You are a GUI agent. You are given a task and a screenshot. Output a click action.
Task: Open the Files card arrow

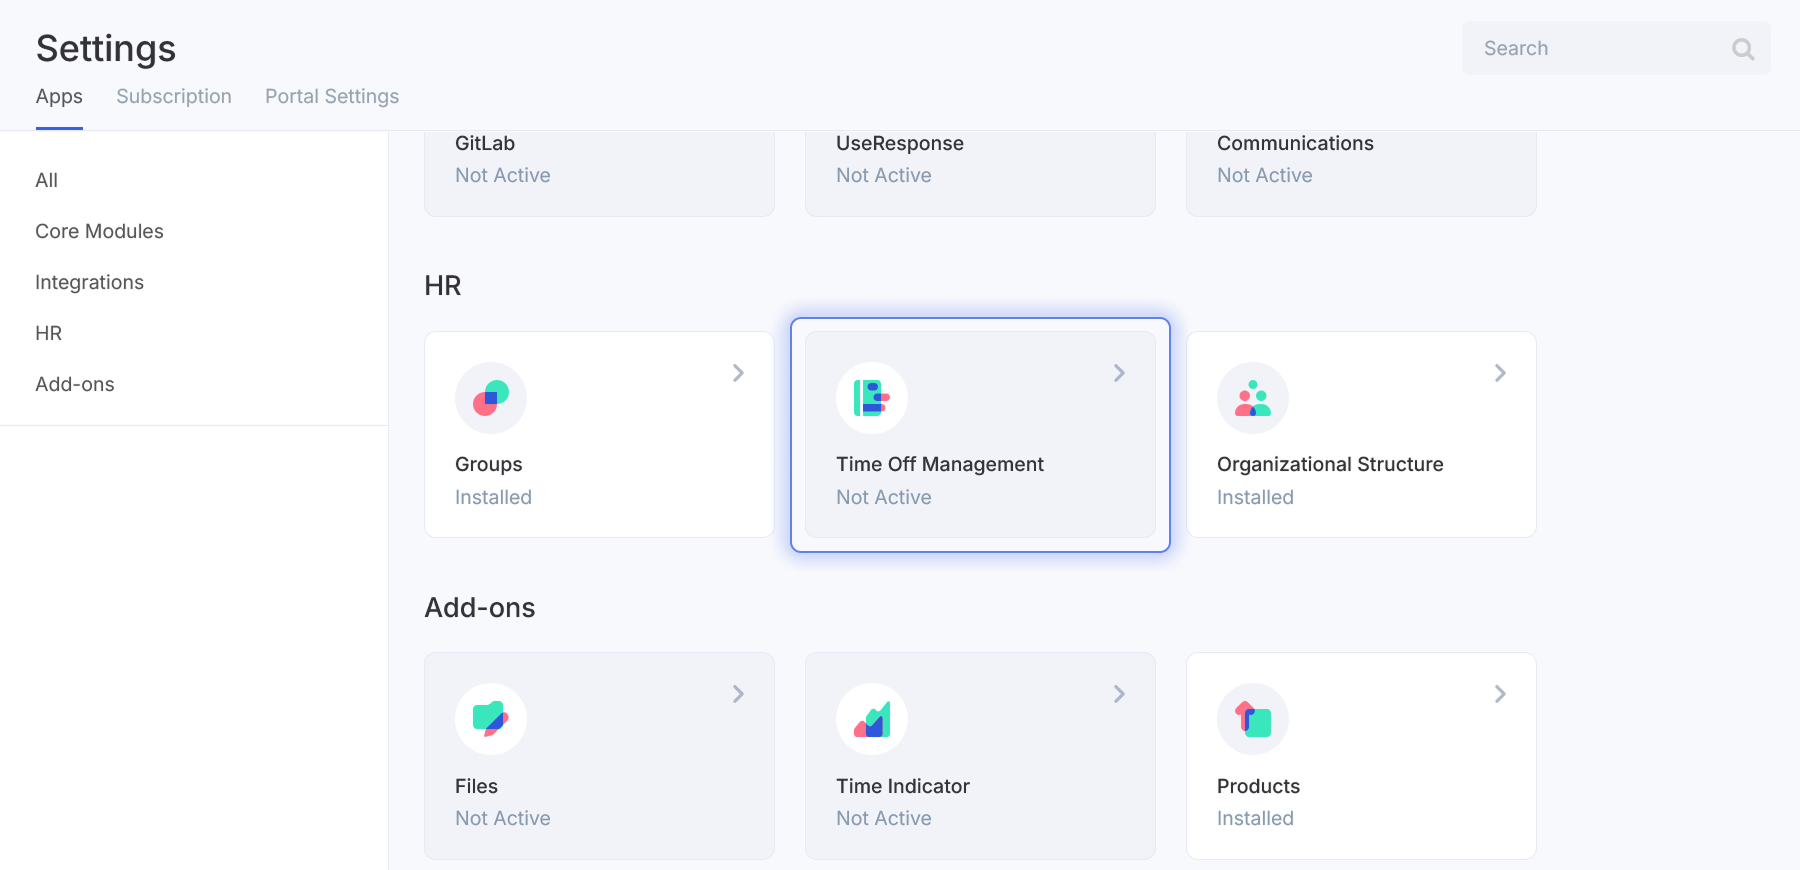(738, 694)
